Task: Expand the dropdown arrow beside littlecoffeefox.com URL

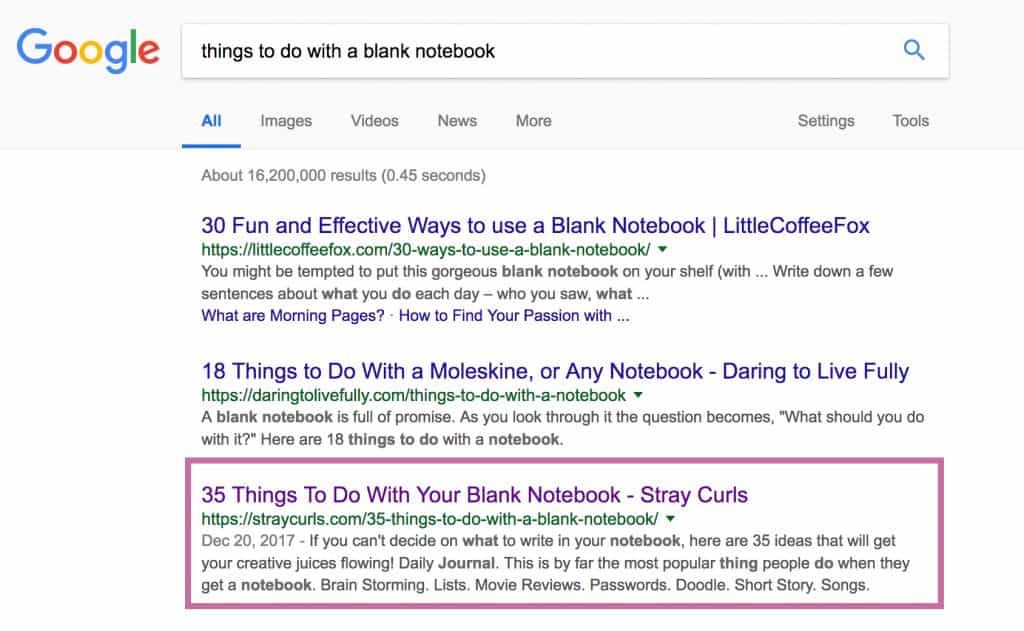Action: click(x=662, y=249)
